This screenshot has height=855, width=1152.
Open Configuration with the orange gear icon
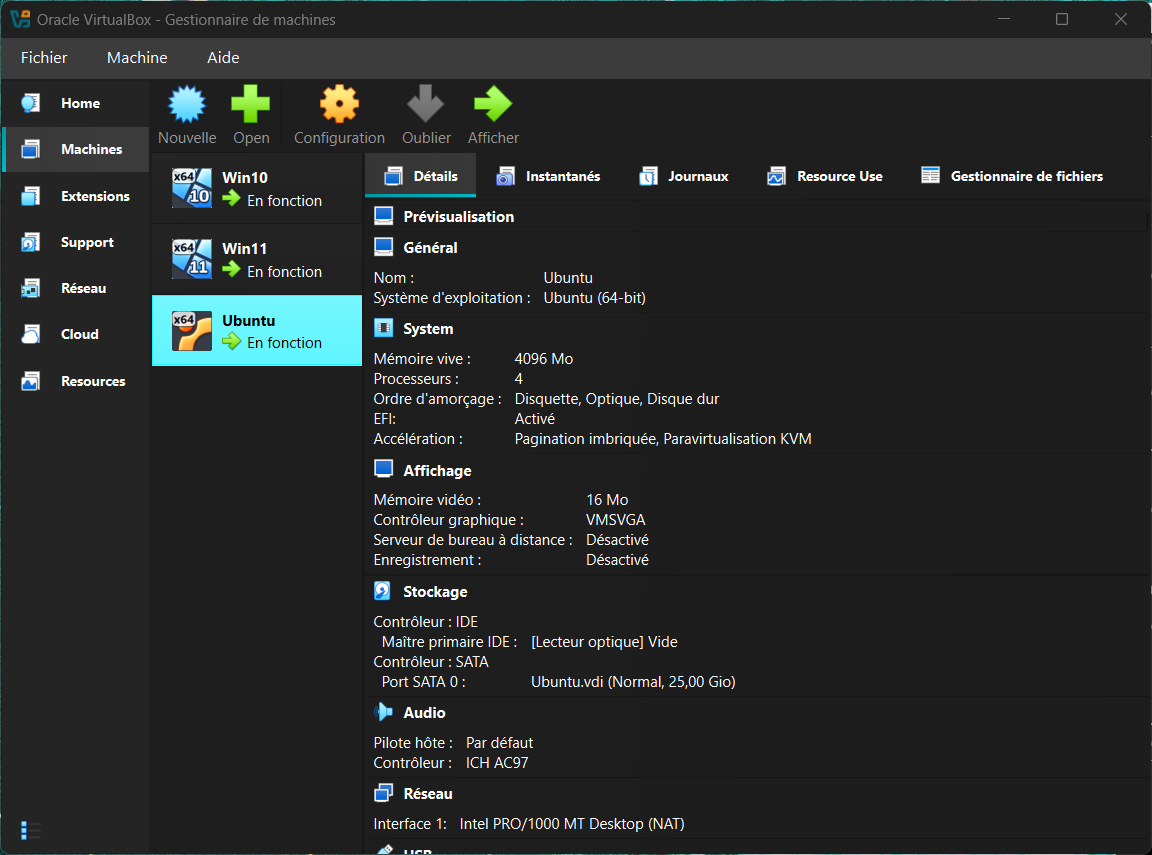point(339,105)
